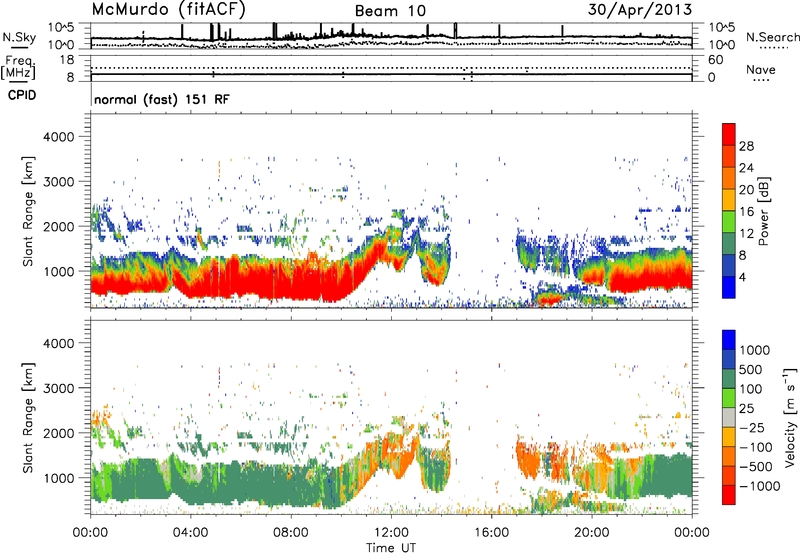The height and width of the screenshot is (554, 800).
Task: Click the Power [dB] colorbar title
Action: (x=763, y=211)
